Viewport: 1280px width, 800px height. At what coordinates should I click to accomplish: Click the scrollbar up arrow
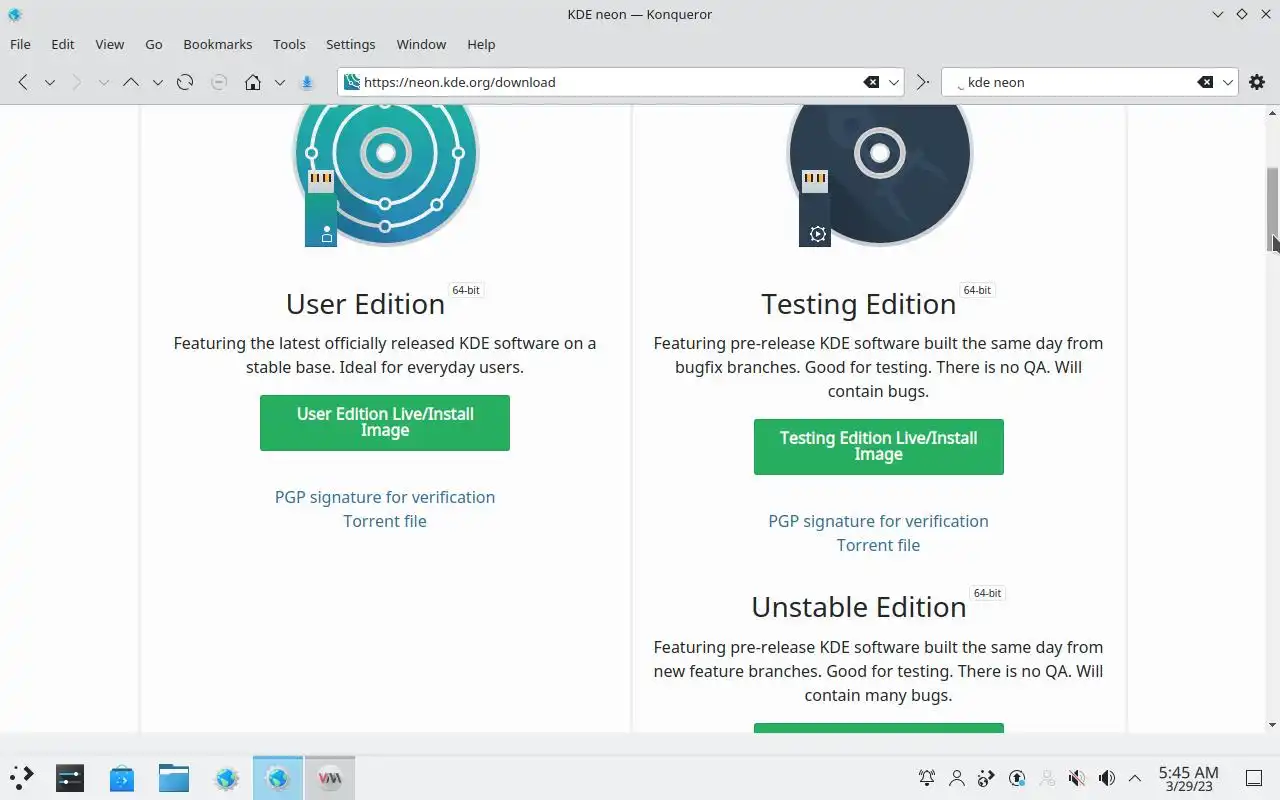click(1272, 113)
